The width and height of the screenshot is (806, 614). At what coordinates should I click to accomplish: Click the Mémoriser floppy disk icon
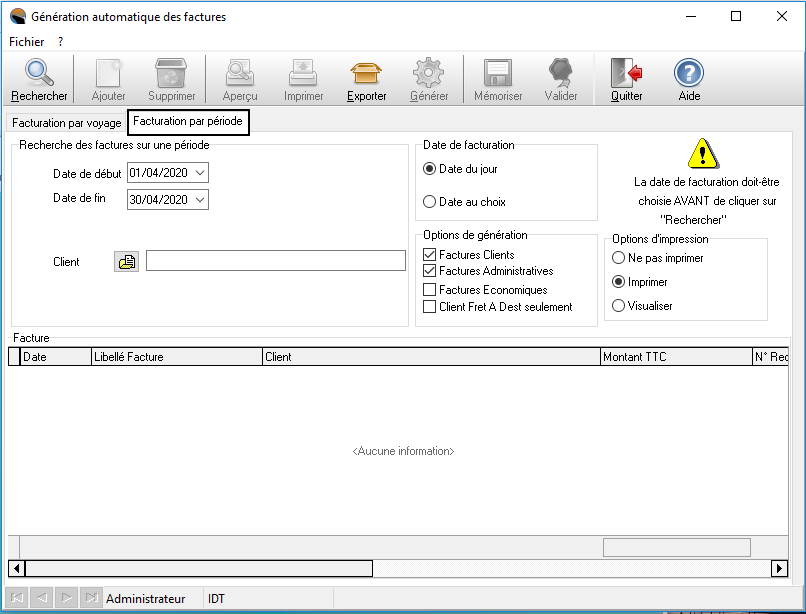498,74
